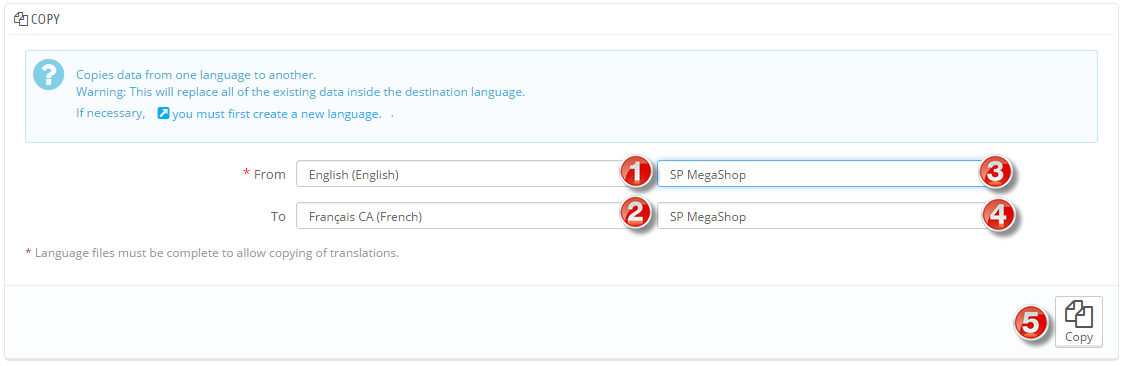The height and width of the screenshot is (366, 1123).
Task: Follow the 'you must first create a new language' link
Action: (x=276, y=114)
